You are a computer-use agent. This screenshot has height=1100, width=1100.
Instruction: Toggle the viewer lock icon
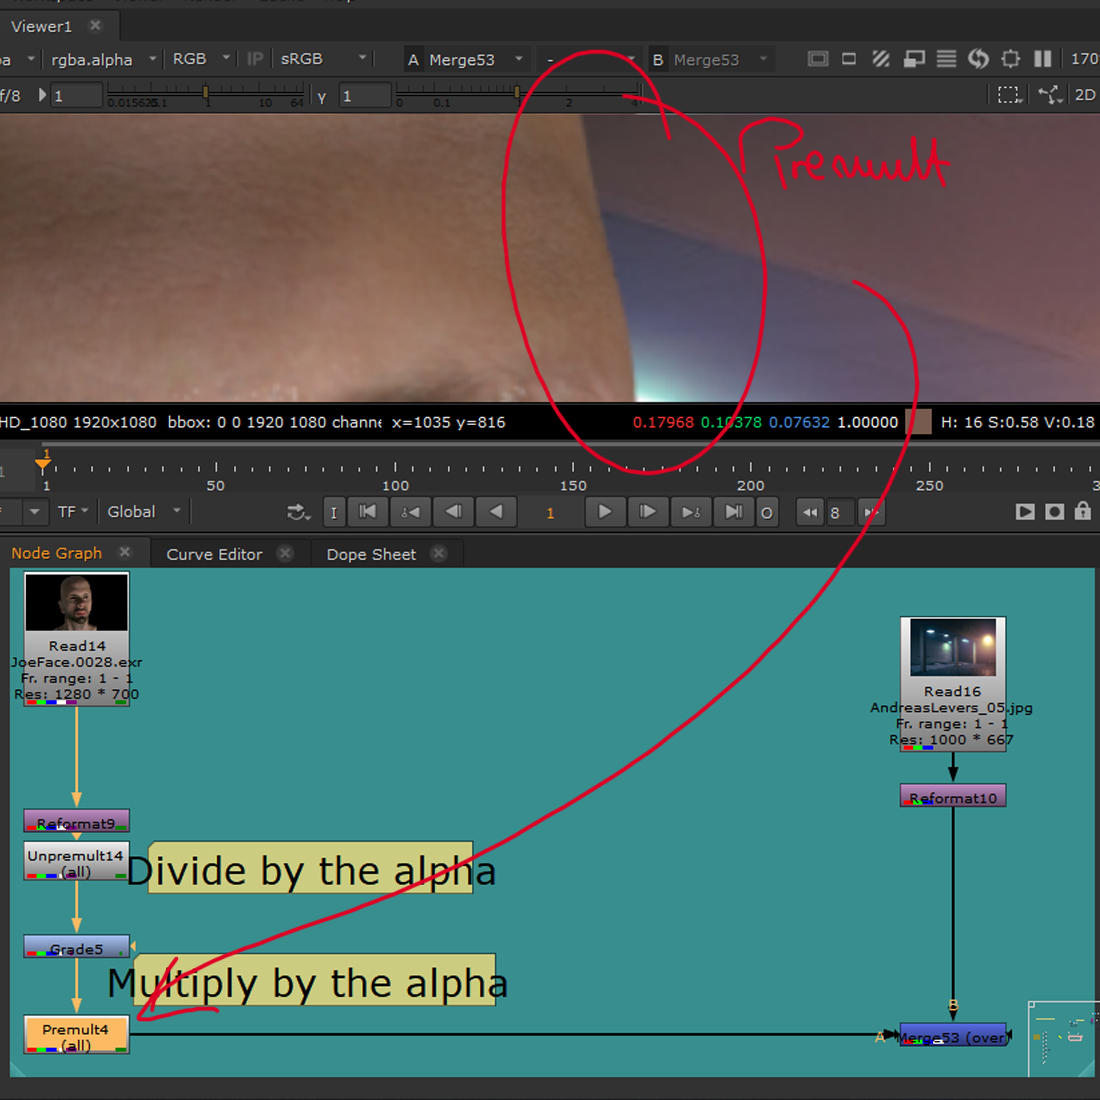coord(1082,511)
